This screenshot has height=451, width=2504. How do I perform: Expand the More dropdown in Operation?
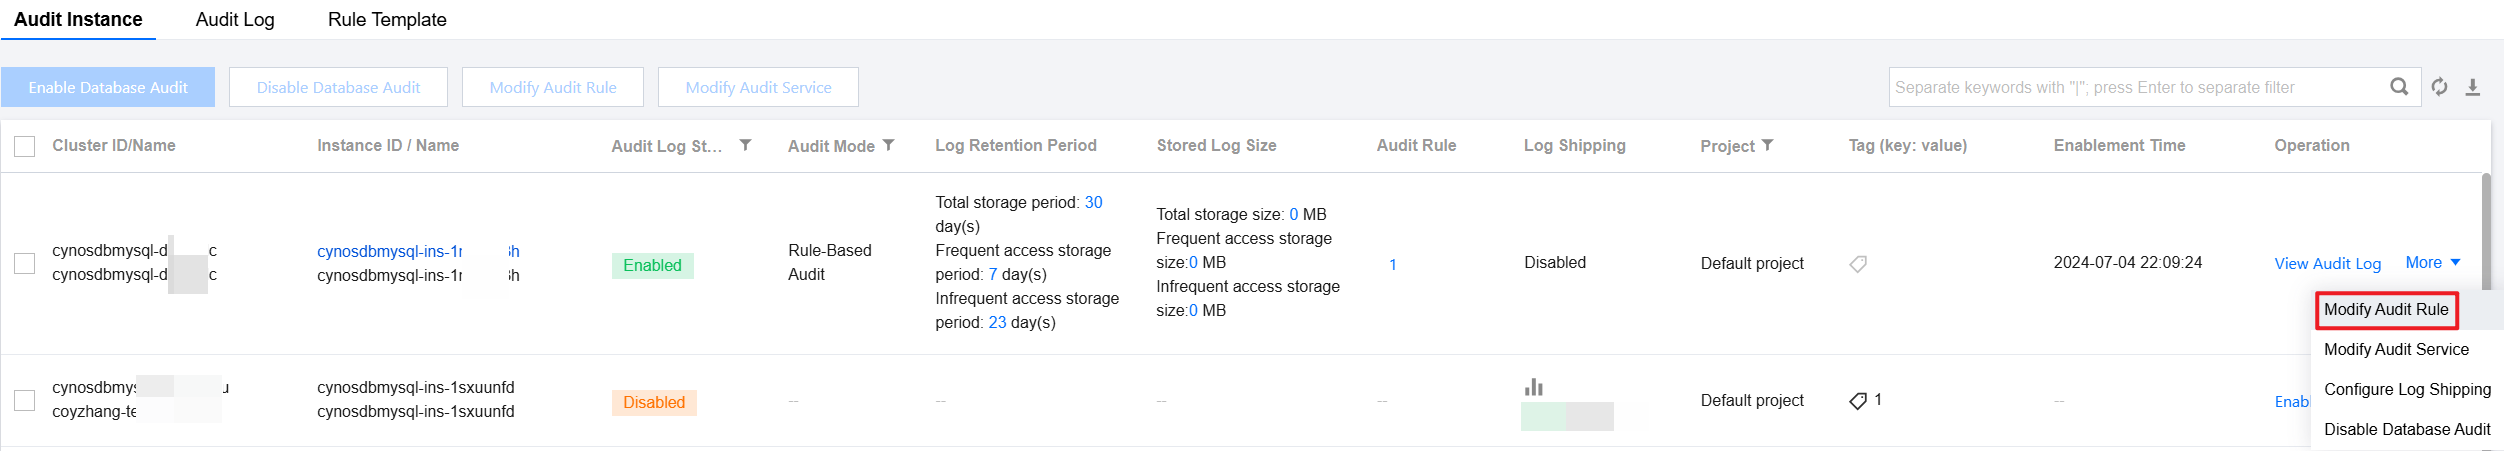(2432, 262)
